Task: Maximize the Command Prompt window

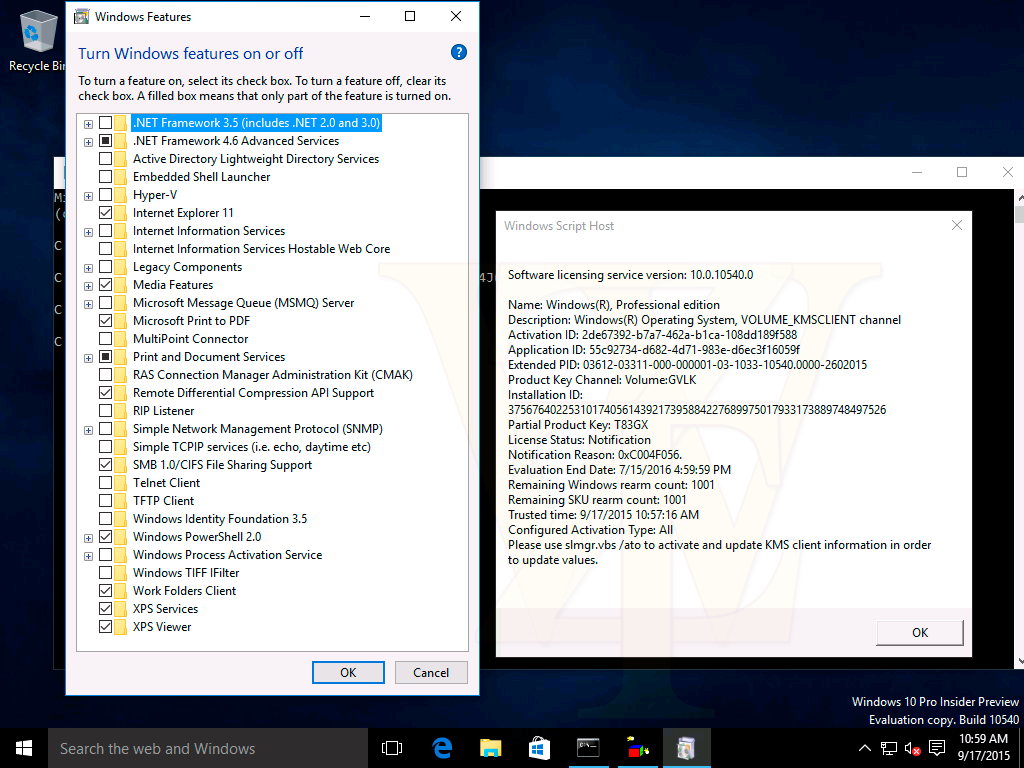Action: click(x=961, y=172)
